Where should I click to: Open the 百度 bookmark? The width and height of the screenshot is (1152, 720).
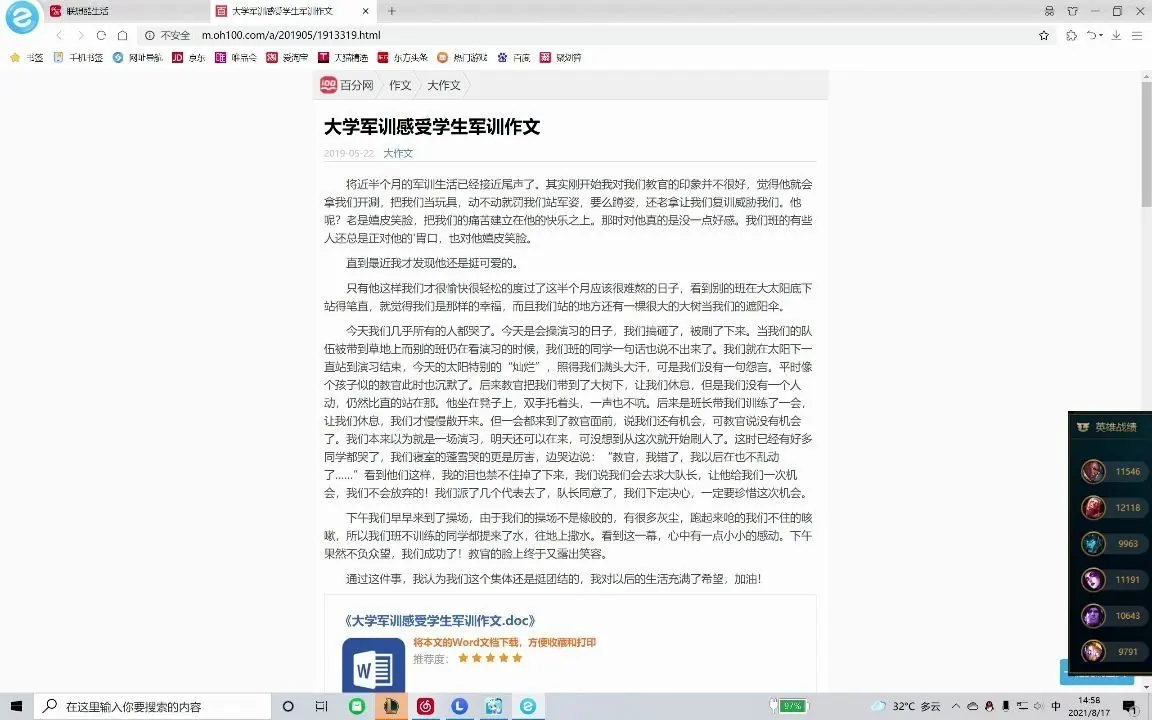514,57
